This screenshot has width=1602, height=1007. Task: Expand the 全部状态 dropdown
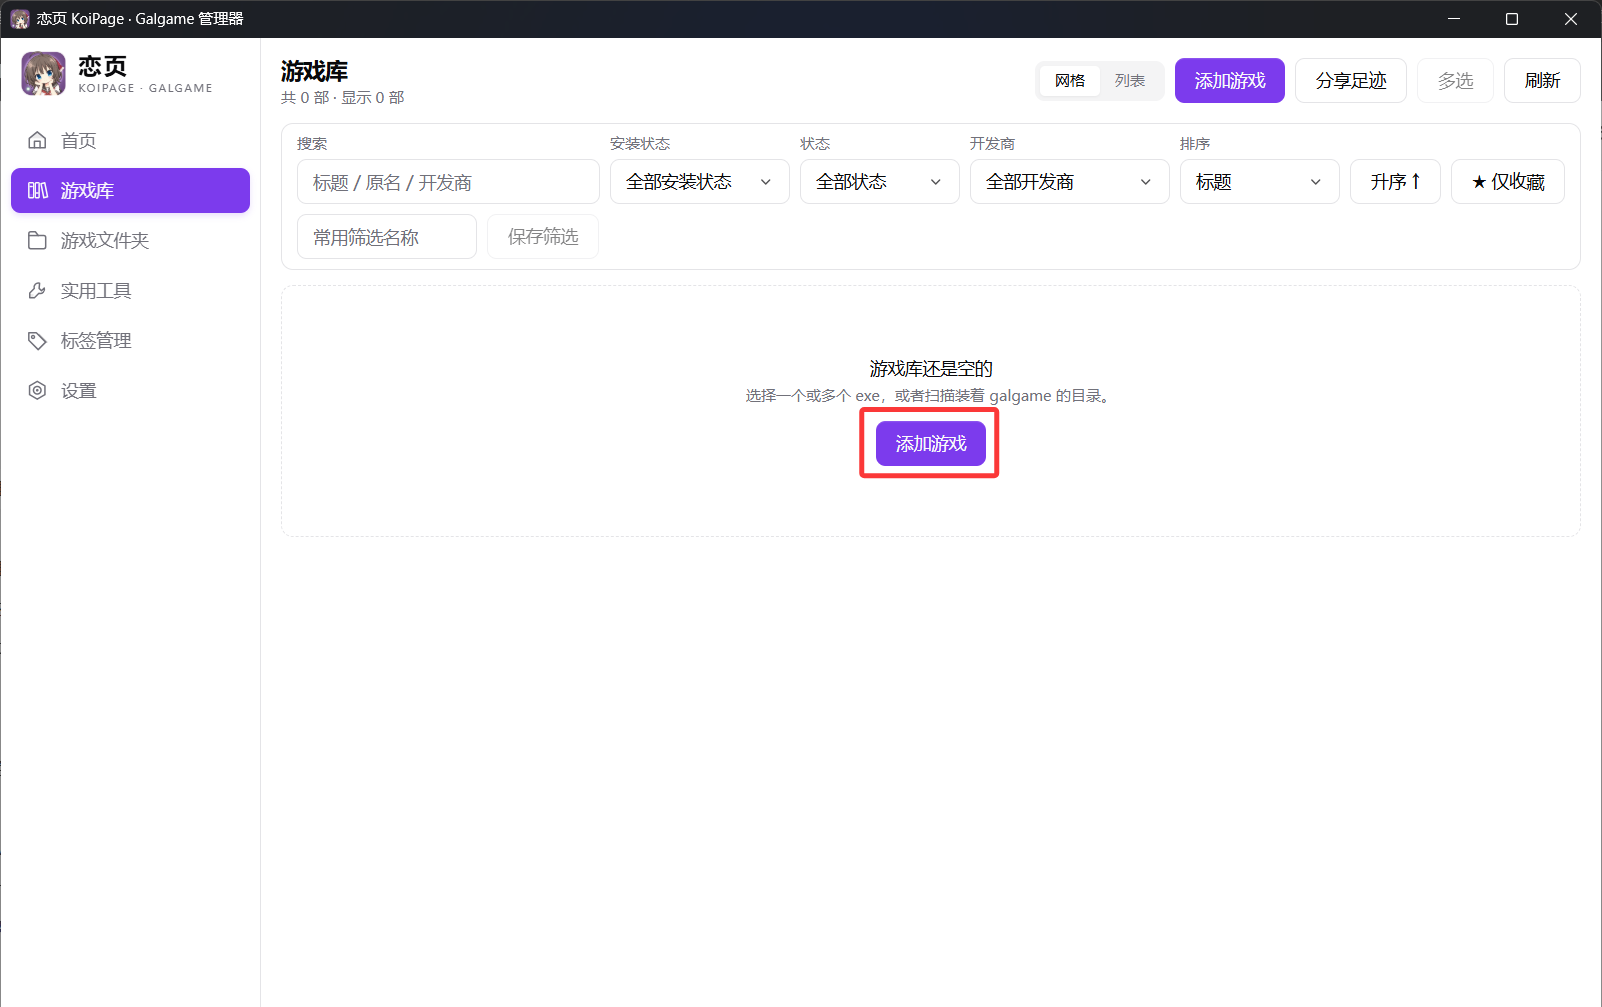[x=880, y=182]
